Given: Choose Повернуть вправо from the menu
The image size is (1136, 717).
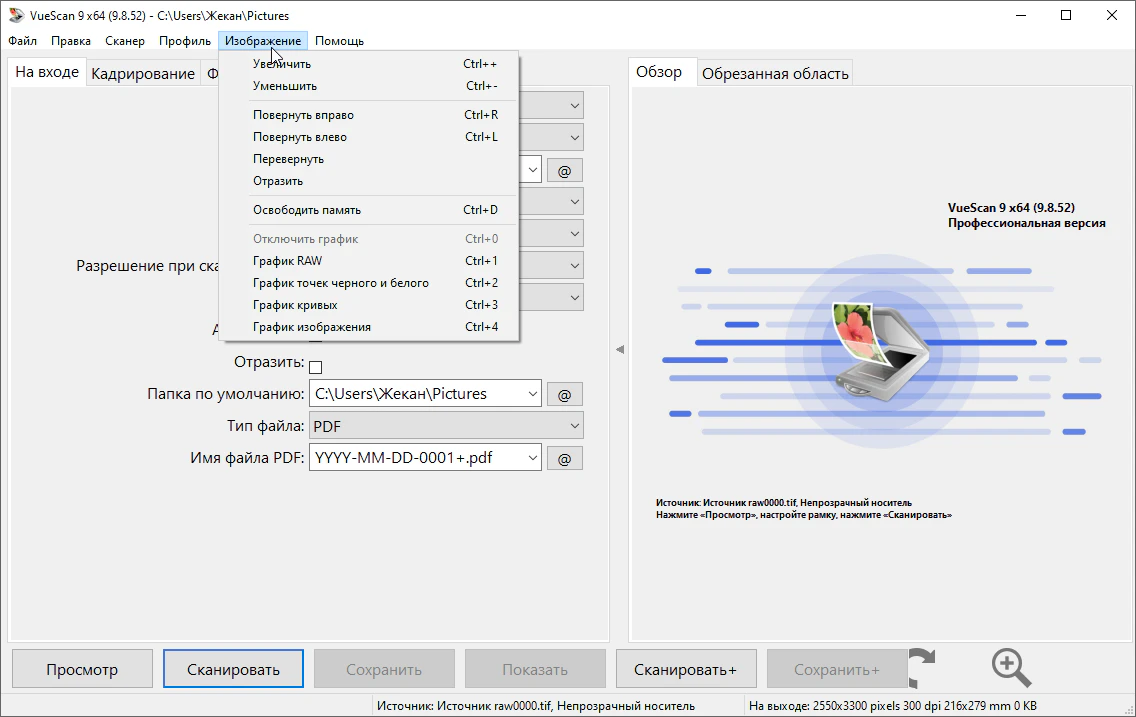Looking at the screenshot, I should [x=303, y=115].
